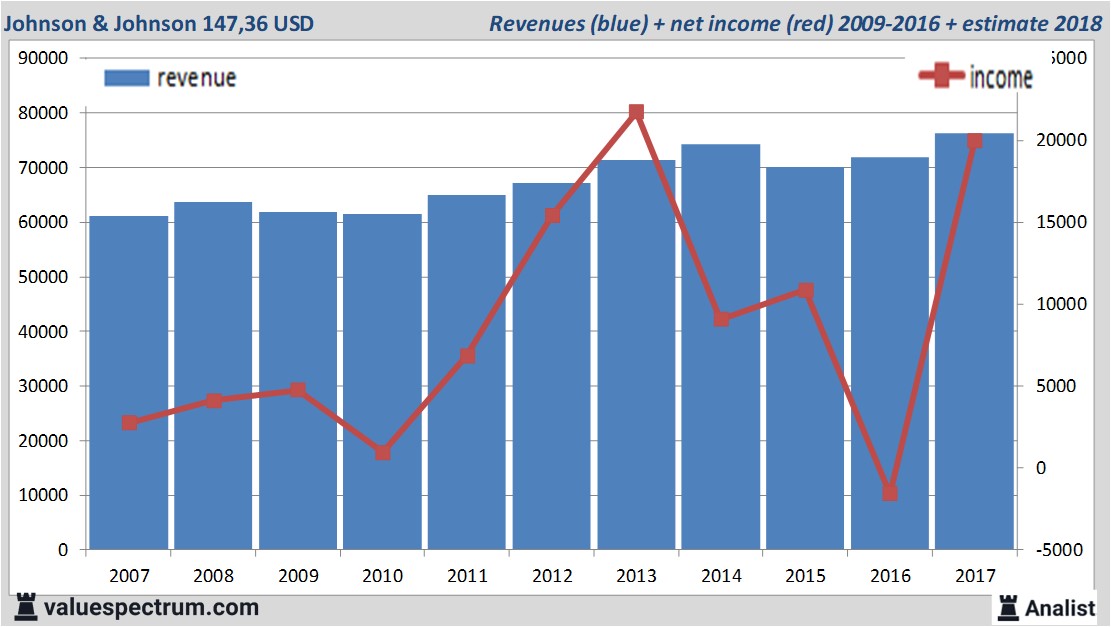Click the red income legend marker
The height and width of the screenshot is (627, 1111).
coord(941,75)
